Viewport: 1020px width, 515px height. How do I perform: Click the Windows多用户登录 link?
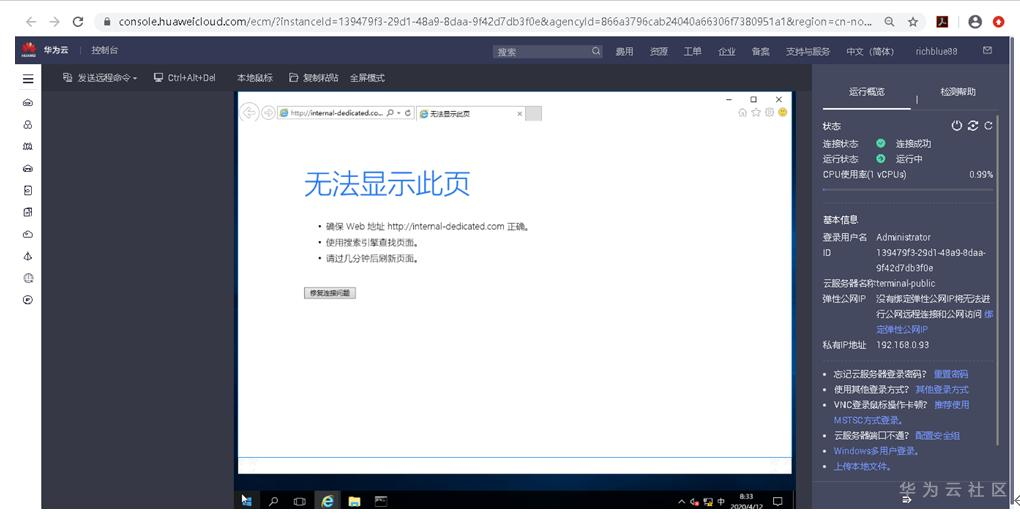874,451
